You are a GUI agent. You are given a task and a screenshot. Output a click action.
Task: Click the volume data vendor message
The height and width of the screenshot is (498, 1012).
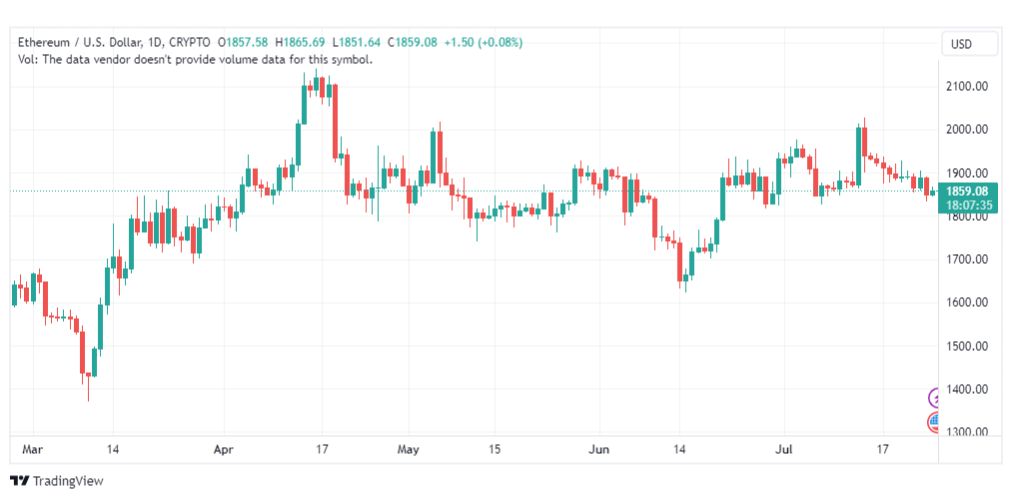(x=196, y=59)
